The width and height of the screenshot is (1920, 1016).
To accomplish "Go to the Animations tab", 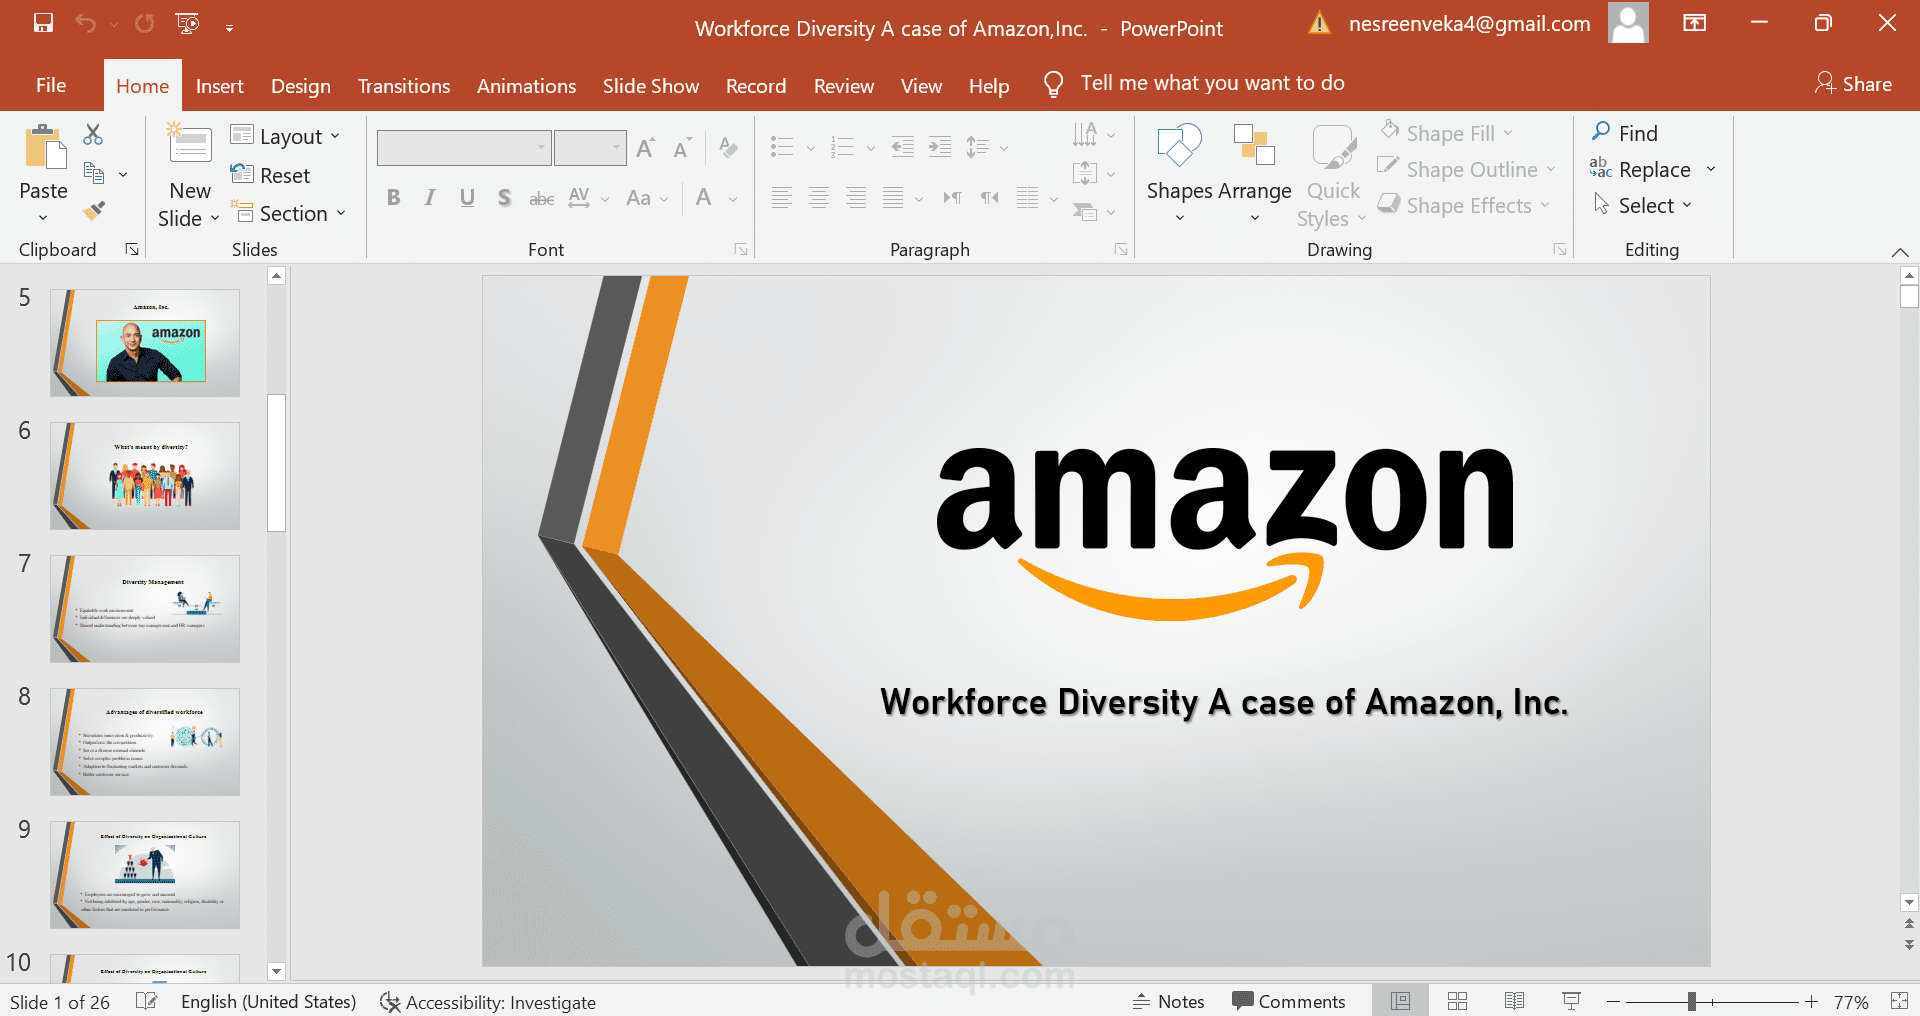I will coord(526,86).
